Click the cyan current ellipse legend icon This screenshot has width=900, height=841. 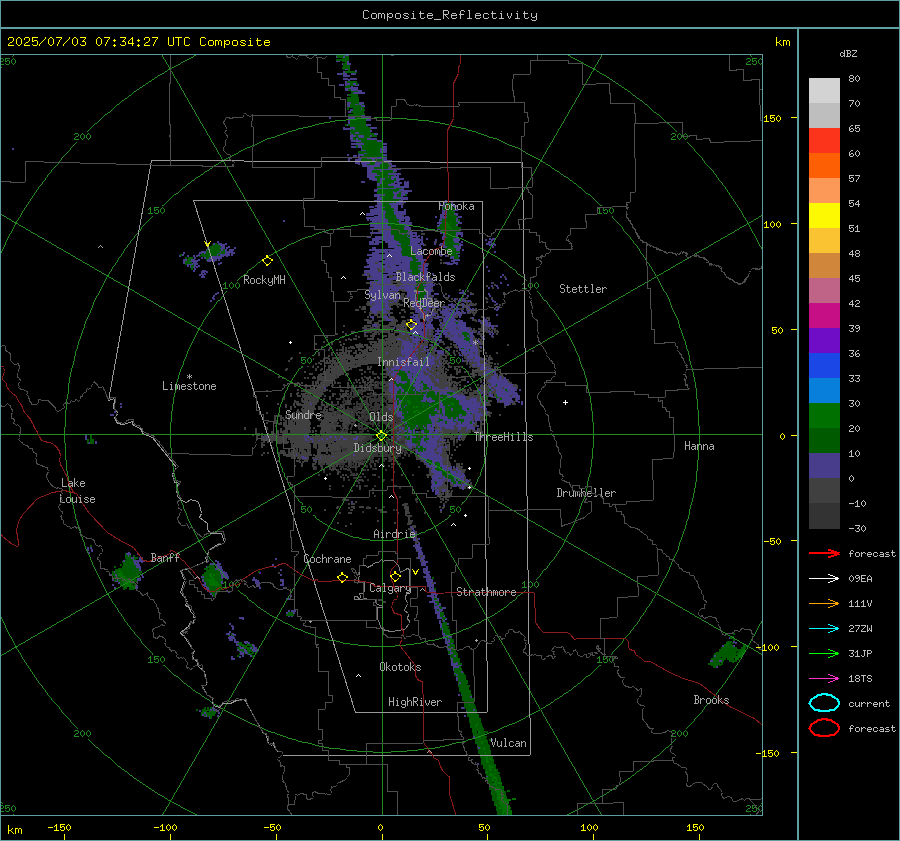pyautogui.click(x=824, y=703)
